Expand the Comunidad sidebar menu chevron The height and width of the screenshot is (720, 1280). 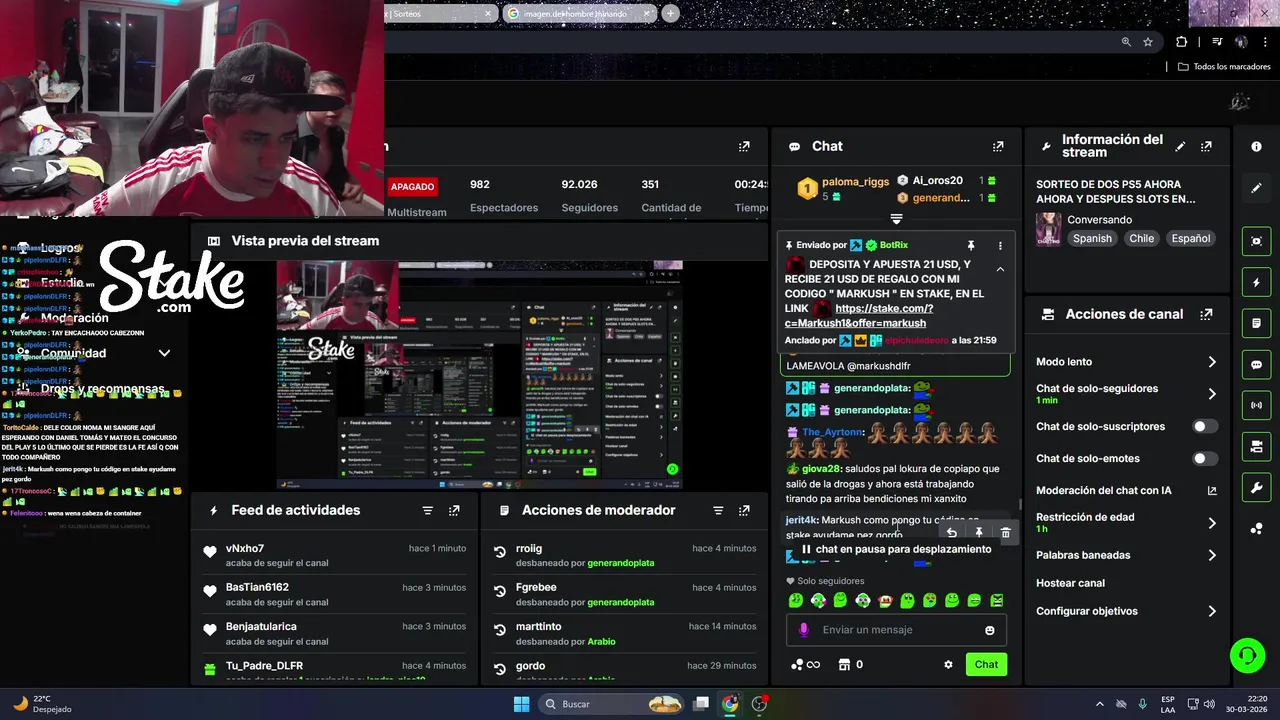click(164, 353)
